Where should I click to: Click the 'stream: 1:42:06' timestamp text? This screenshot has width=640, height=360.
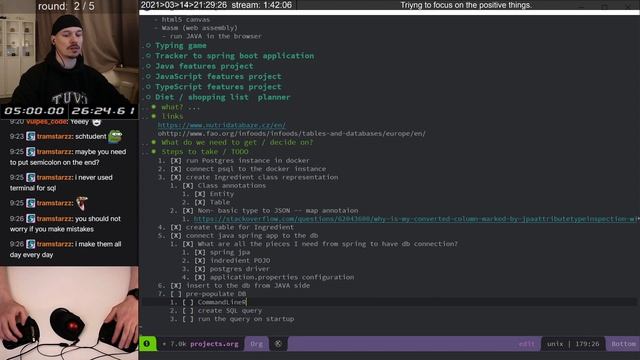tap(262, 5)
